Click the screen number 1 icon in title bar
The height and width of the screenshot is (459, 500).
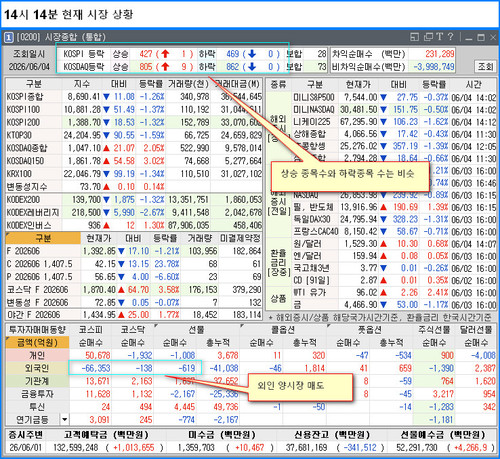(x=9, y=37)
